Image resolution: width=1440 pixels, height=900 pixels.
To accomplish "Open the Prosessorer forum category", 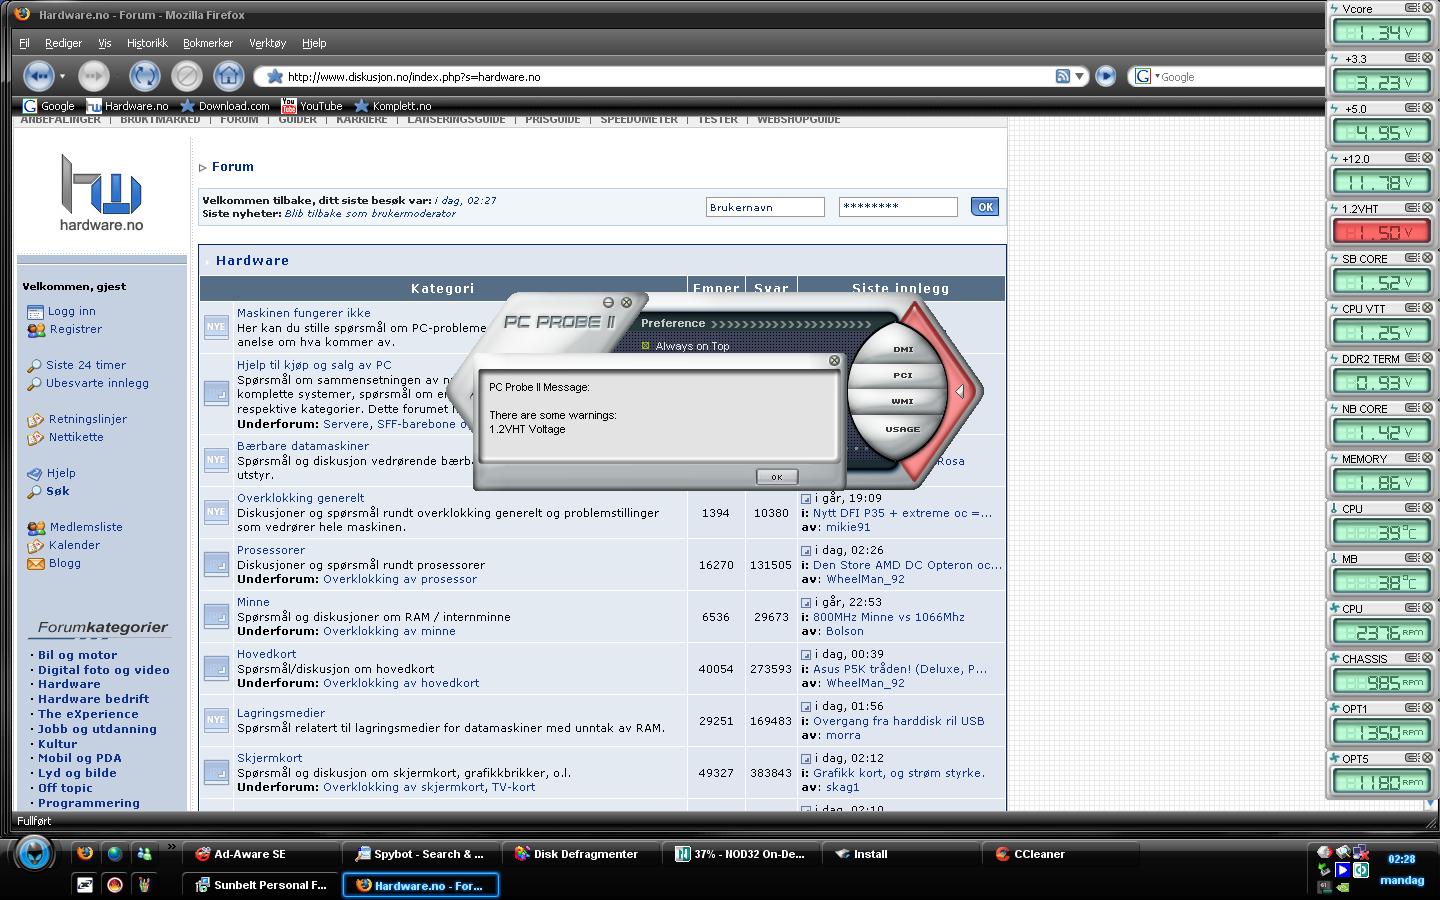I will pos(271,550).
